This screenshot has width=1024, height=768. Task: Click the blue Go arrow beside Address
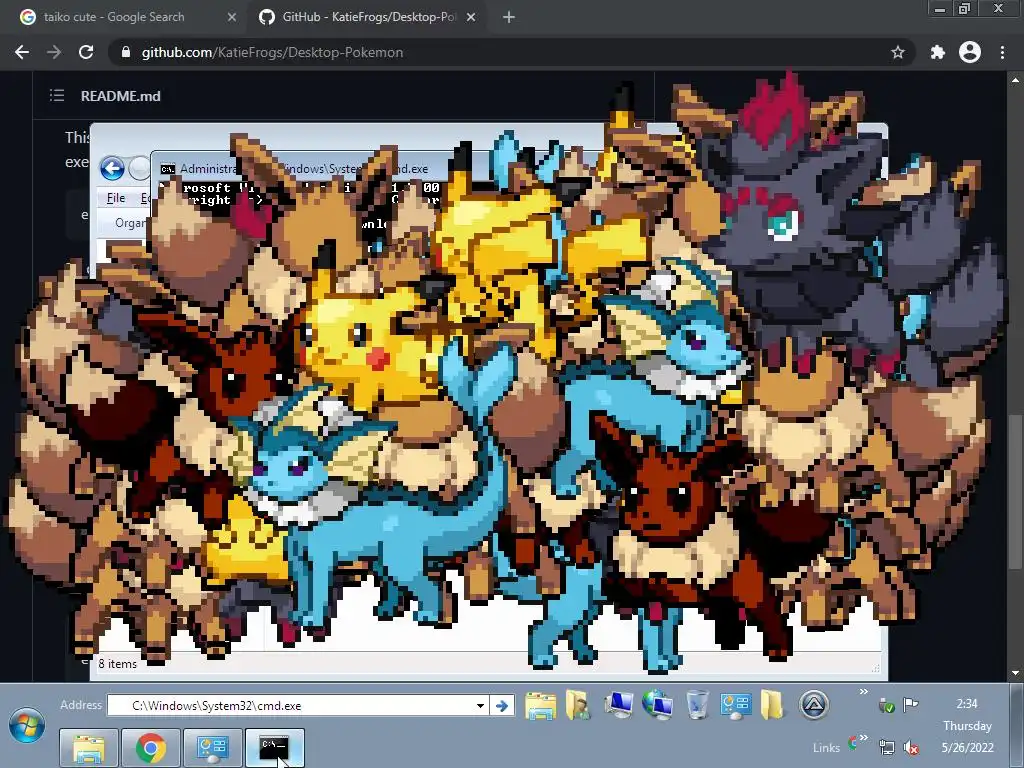click(x=502, y=705)
